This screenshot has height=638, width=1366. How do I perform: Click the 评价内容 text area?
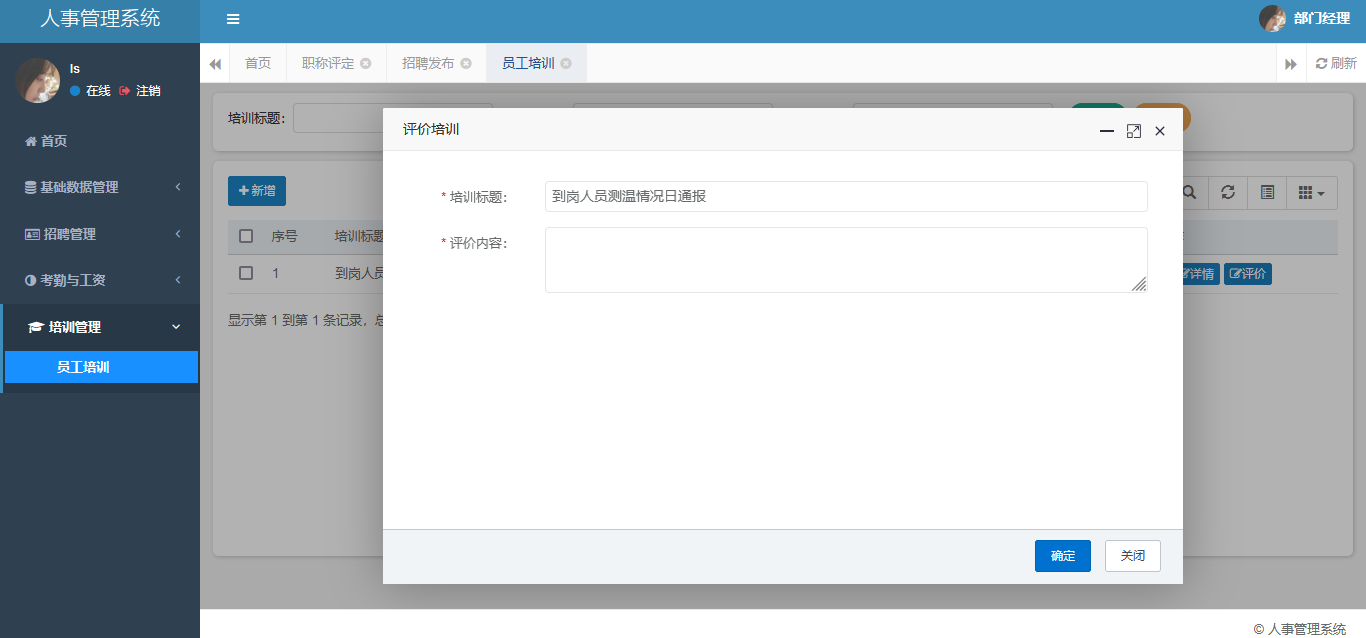845,260
